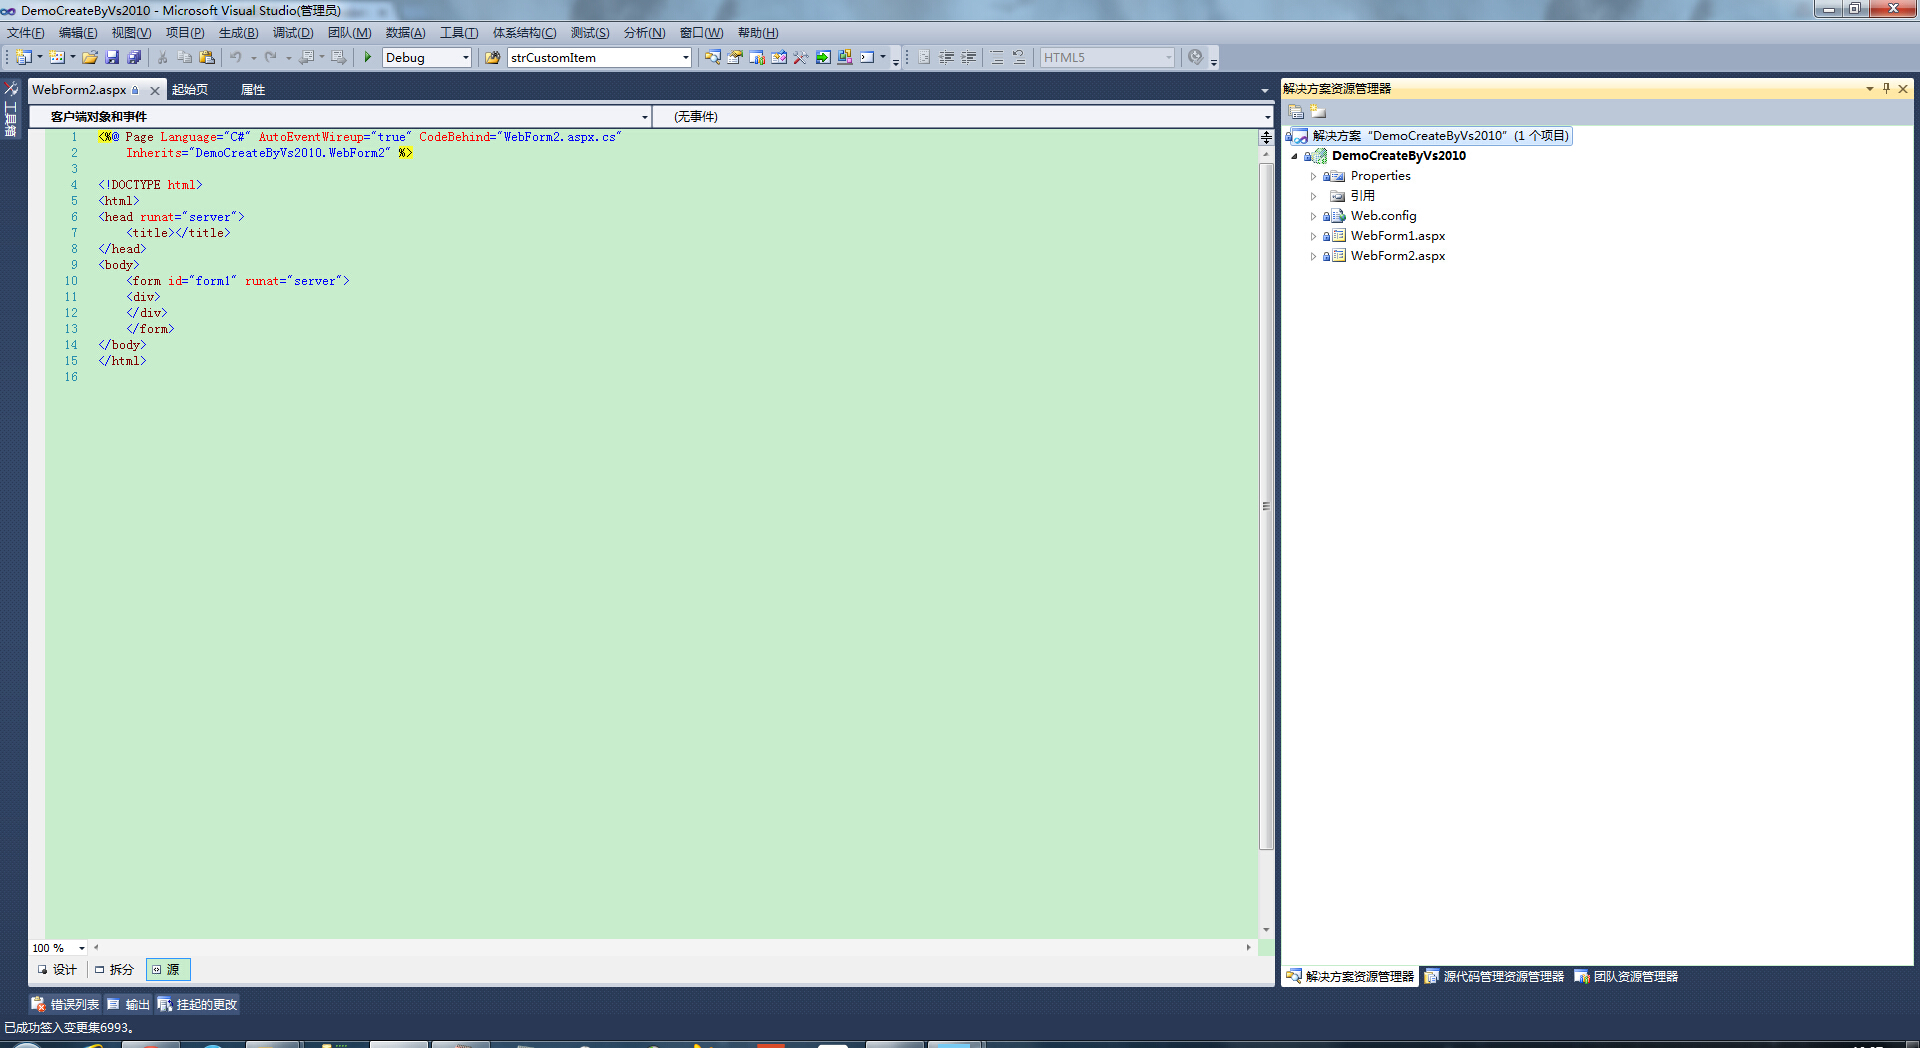Image resolution: width=1920 pixels, height=1048 pixels.
Task: Click the Start Page toolbar icon with green arrow
Action: click(822, 57)
